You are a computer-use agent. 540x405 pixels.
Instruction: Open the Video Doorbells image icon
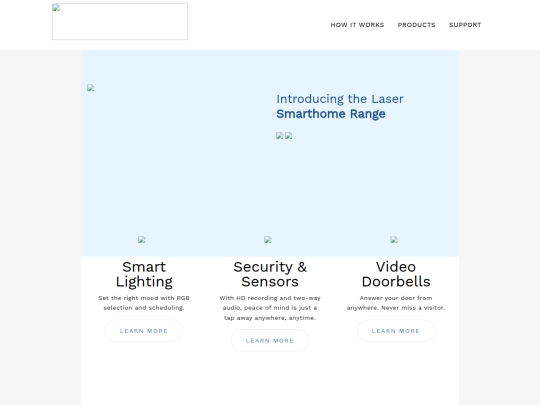(x=394, y=240)
